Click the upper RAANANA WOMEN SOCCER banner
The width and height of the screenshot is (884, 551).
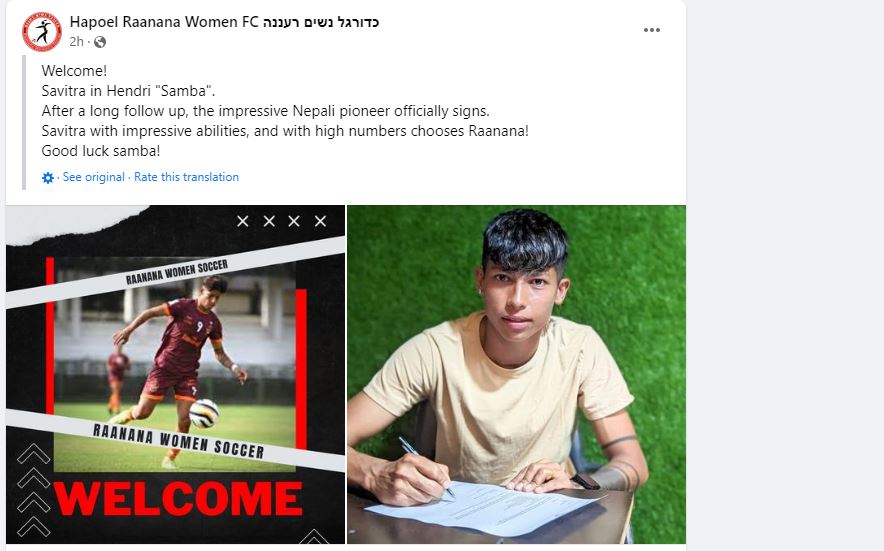pyautogui.click(x=177, y=272)
